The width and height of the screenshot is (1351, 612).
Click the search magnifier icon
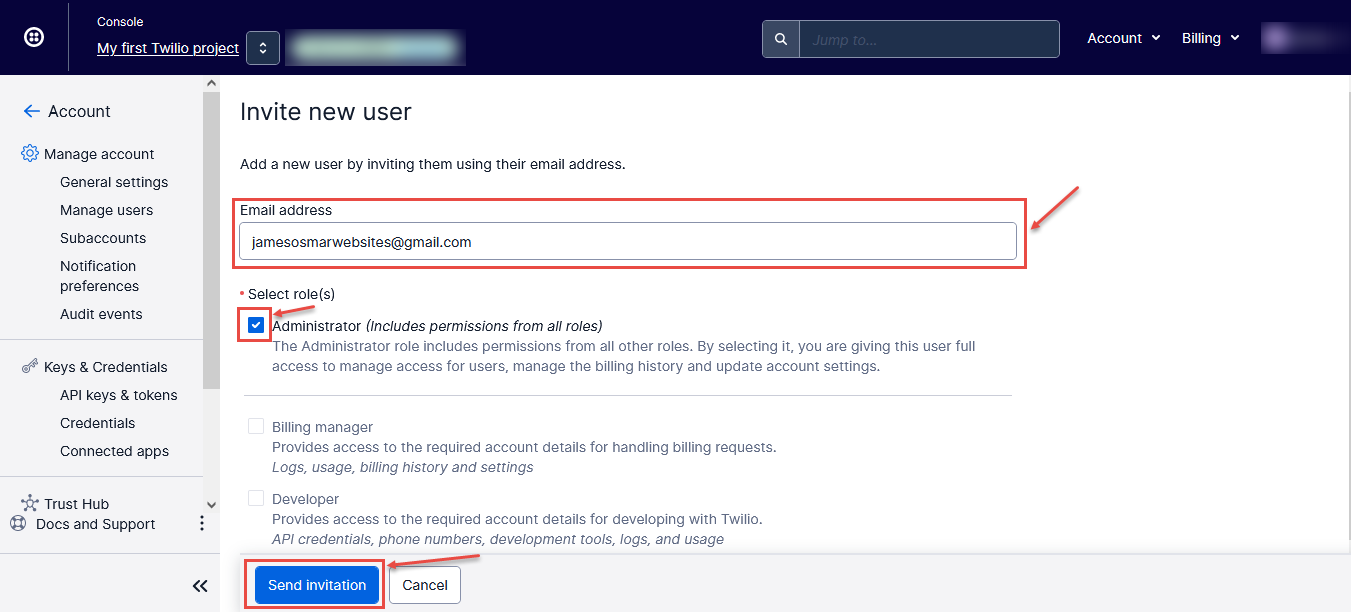(780, 39)
